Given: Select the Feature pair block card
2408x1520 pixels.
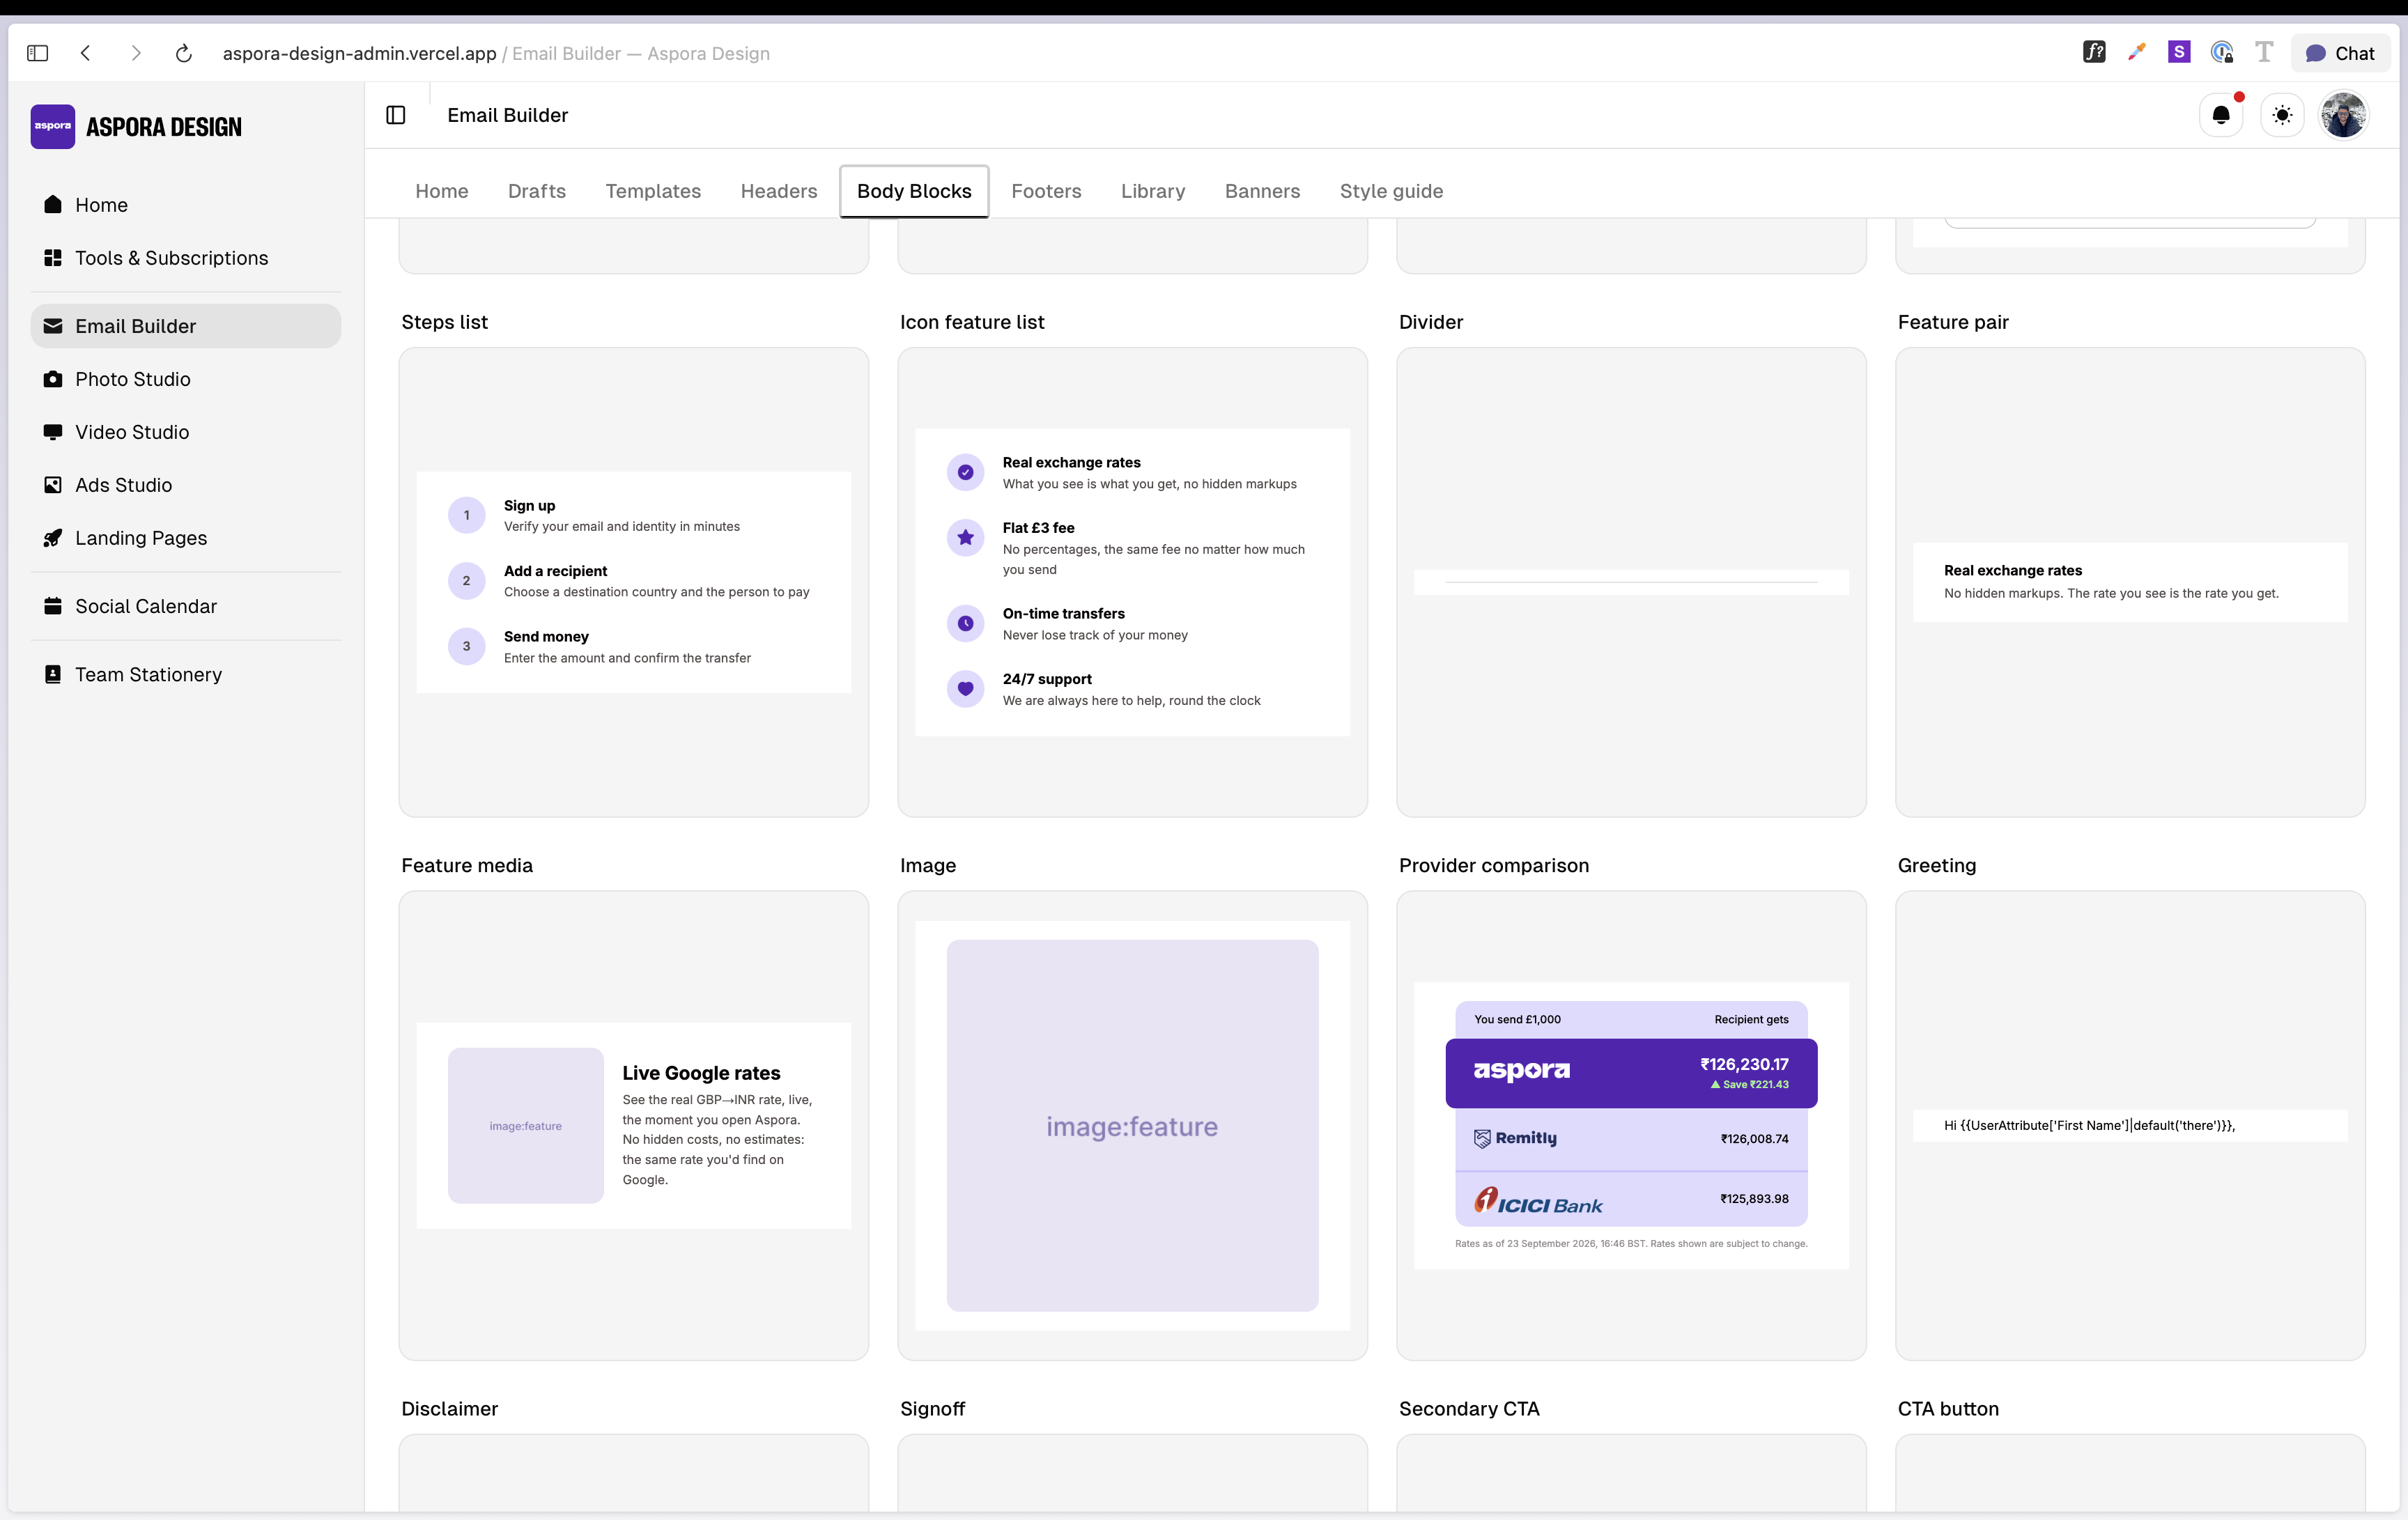Looking at the screenshot, I should click(x=2130, y=582).
